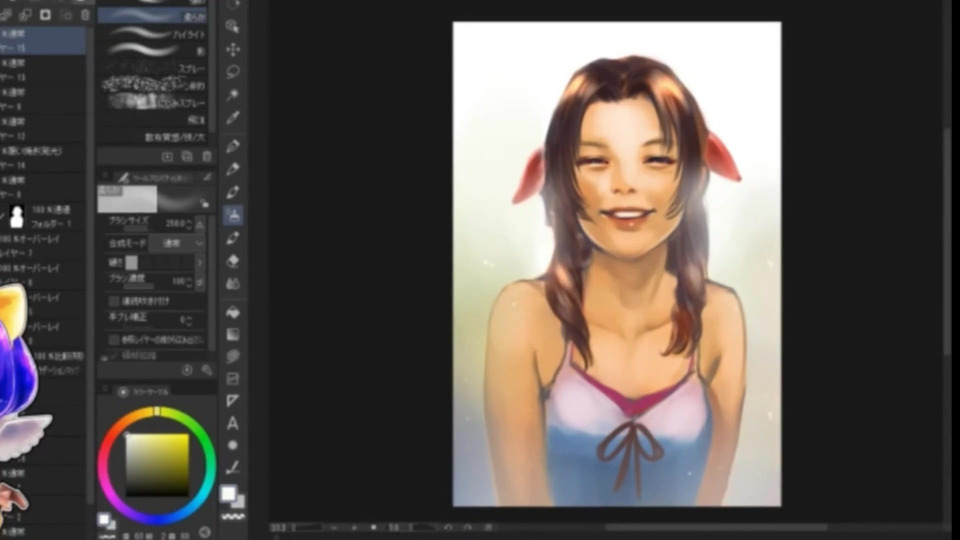Select the 覆い焼き(発光) layer

click(43, 158)
